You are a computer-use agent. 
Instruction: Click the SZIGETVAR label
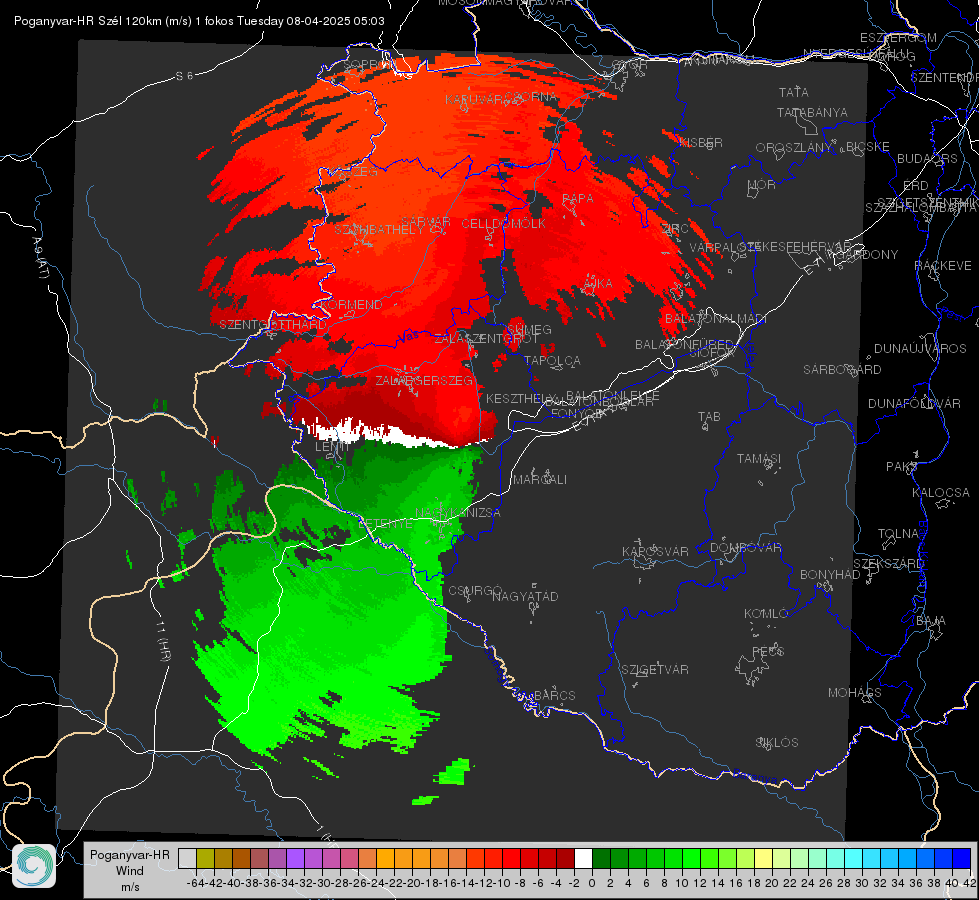click(654, 670)
